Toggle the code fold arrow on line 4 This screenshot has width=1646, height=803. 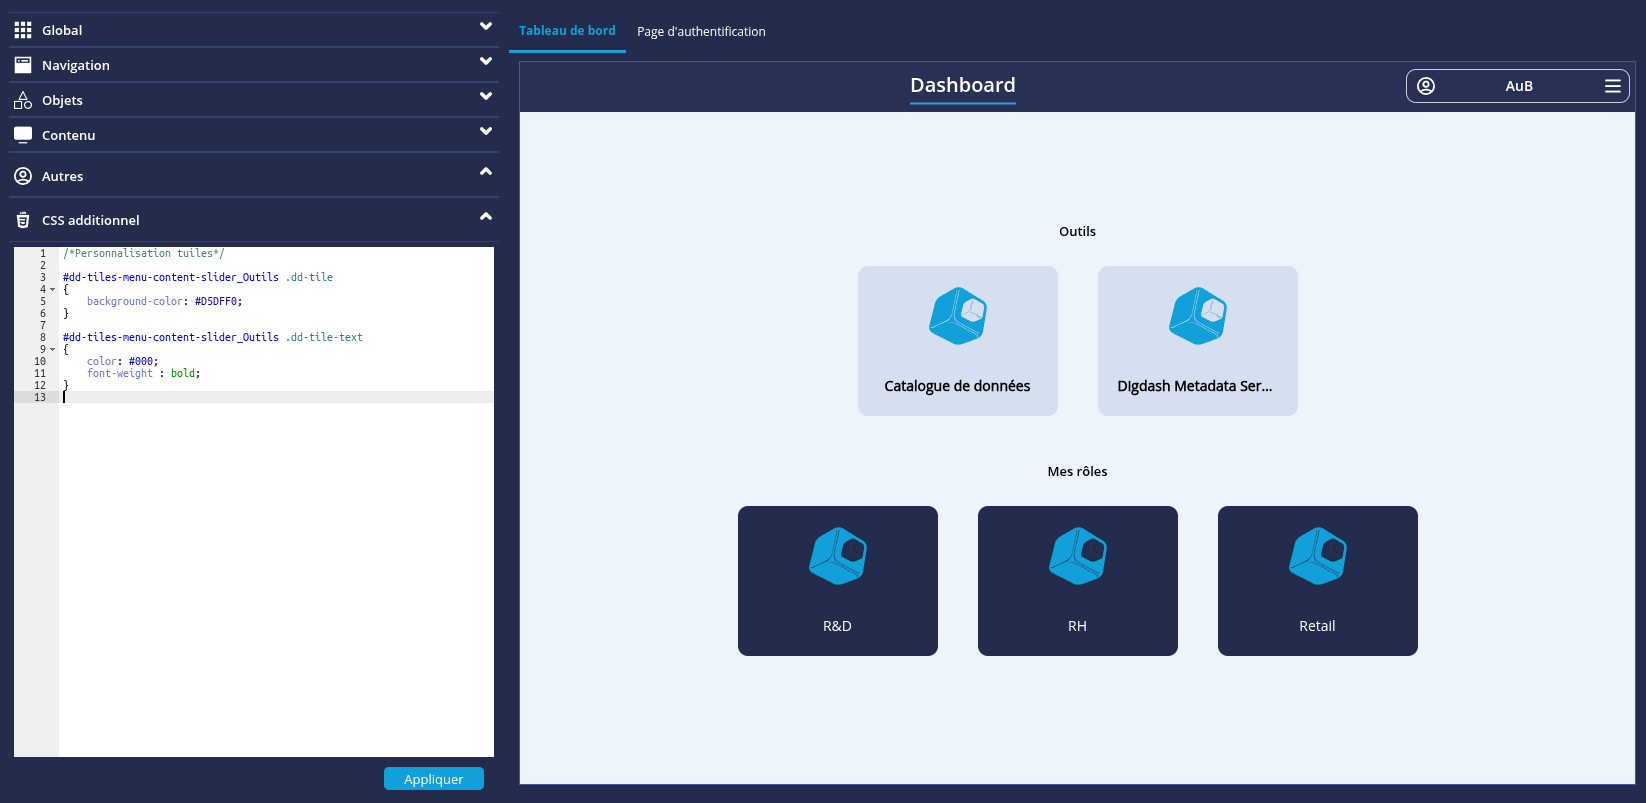[x=52, y=290]
